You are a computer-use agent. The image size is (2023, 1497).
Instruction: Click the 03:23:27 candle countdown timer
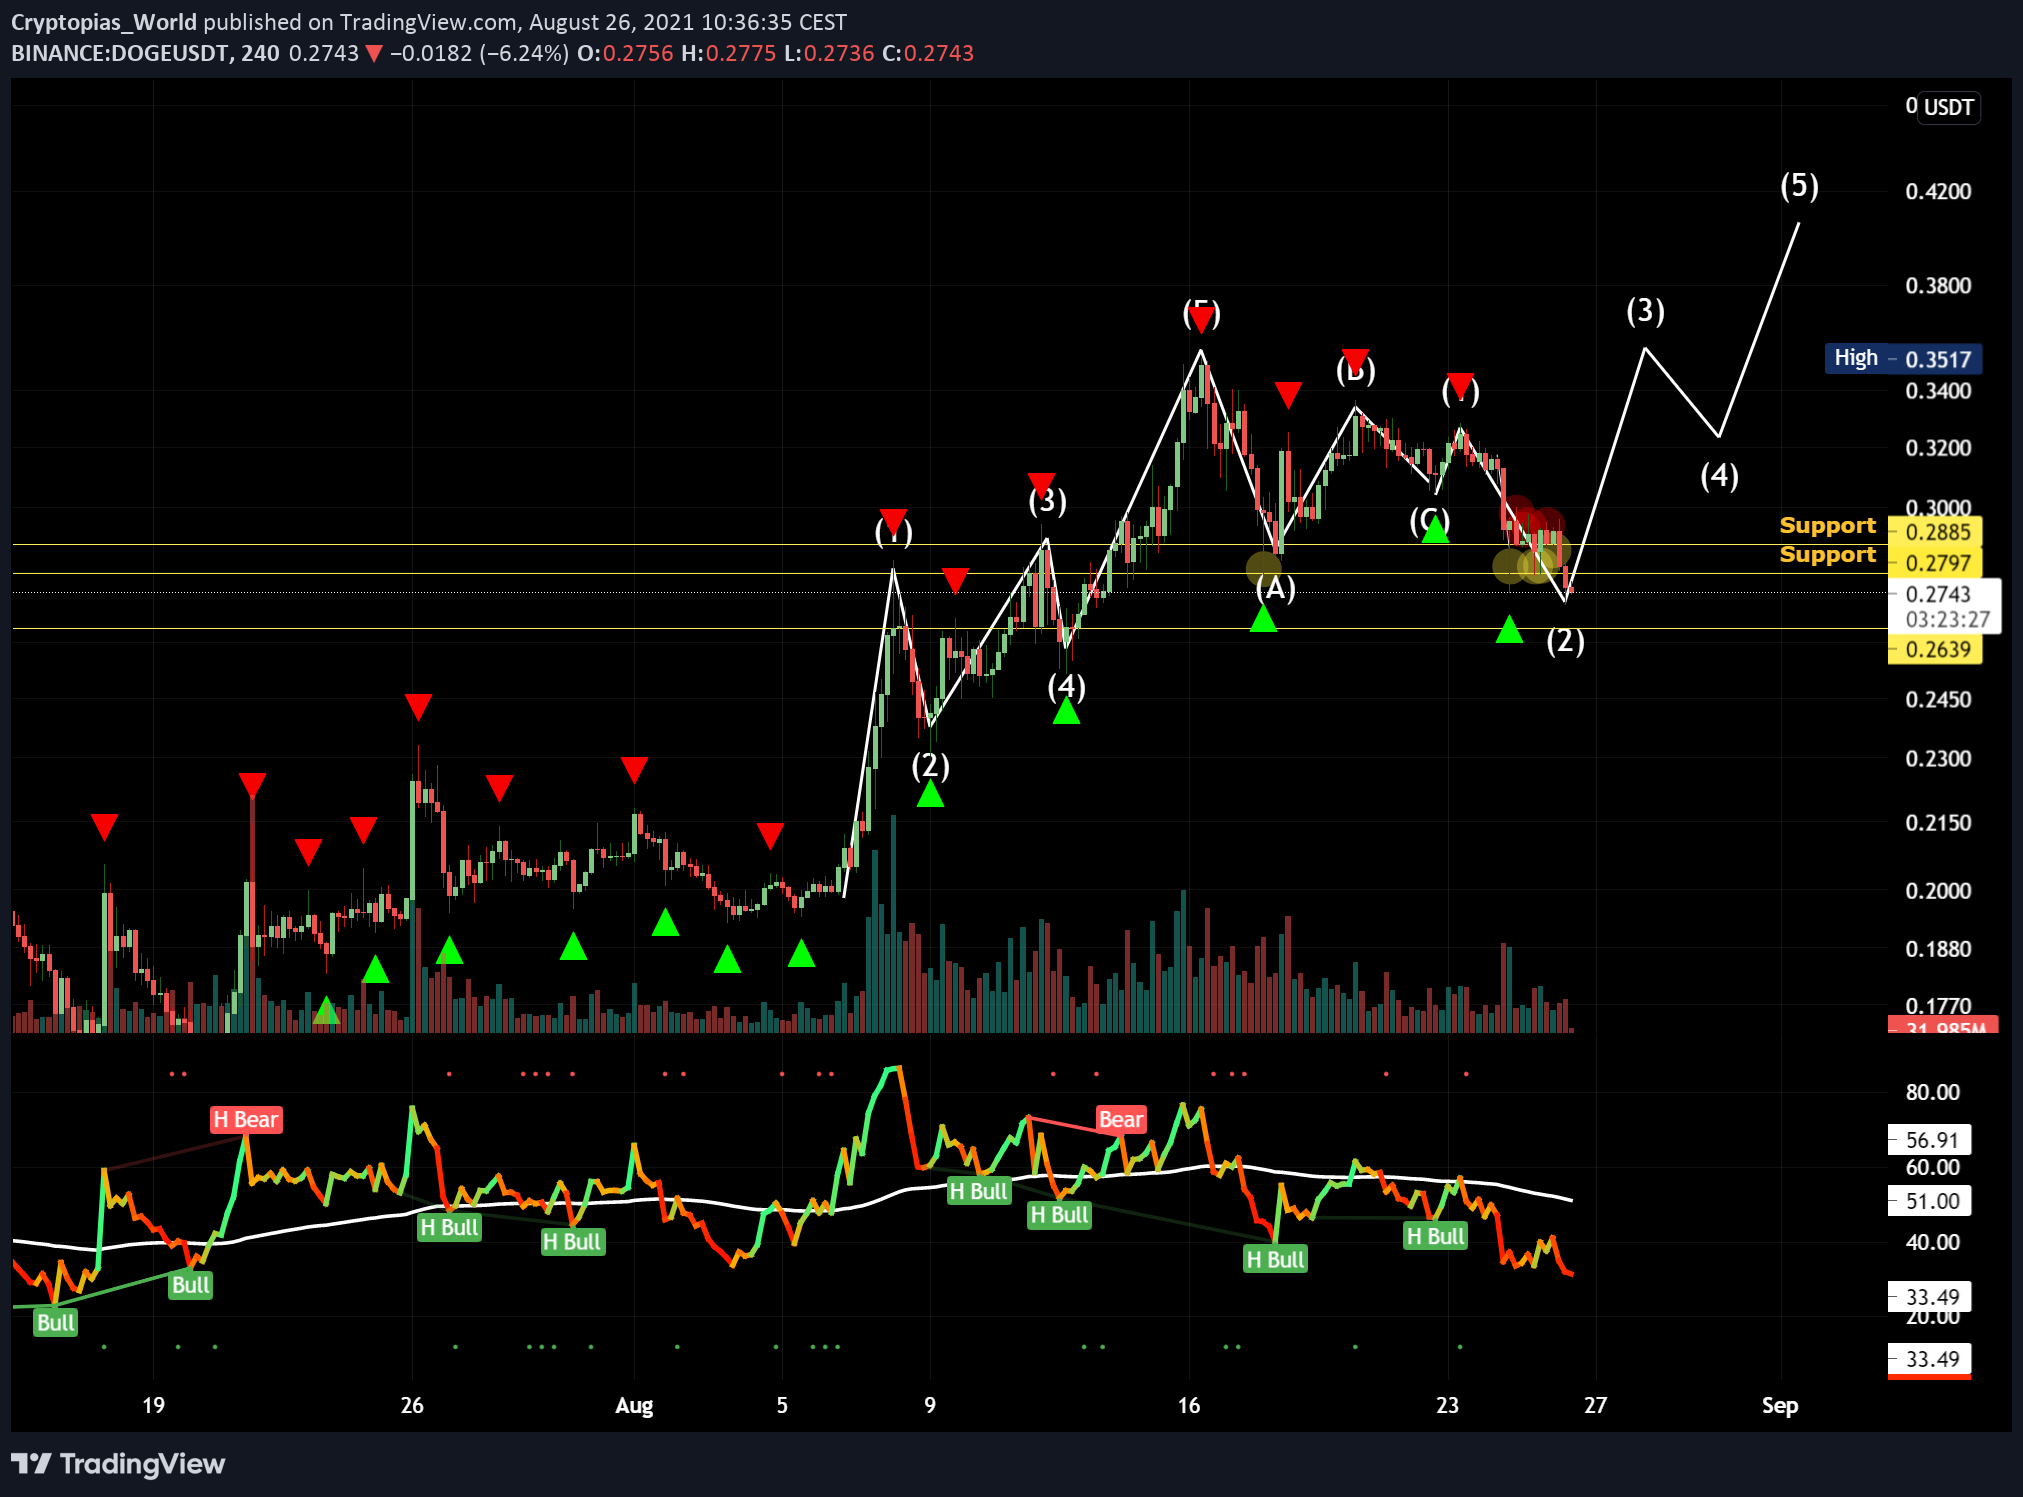point(1947,619)
